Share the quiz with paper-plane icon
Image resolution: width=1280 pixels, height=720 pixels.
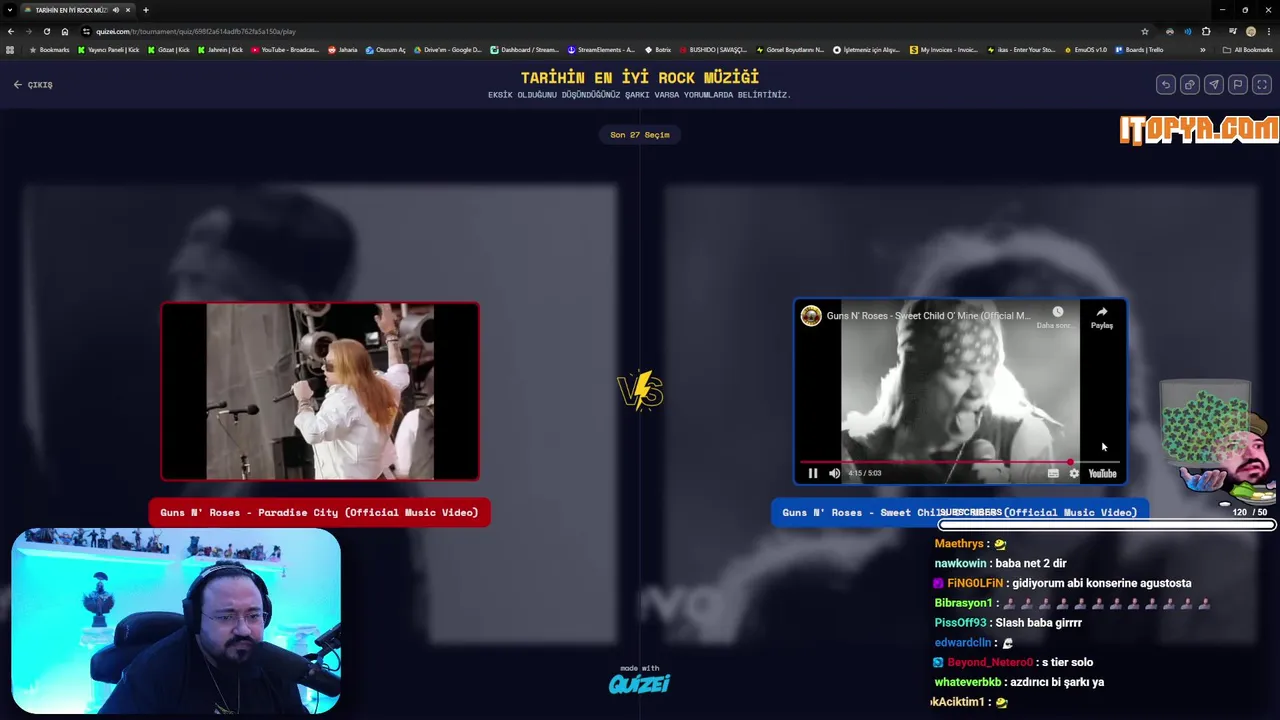[1213, 85]
